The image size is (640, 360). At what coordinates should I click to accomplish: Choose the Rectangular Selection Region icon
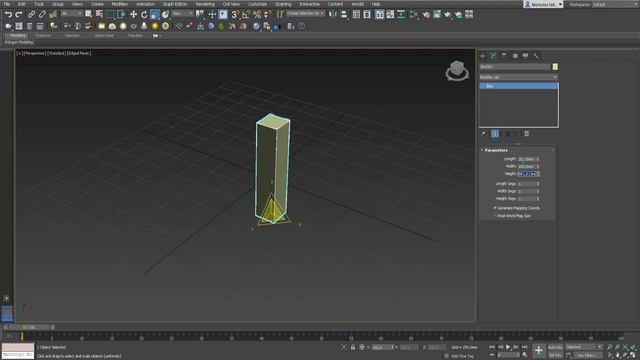[x=110, y=14]
